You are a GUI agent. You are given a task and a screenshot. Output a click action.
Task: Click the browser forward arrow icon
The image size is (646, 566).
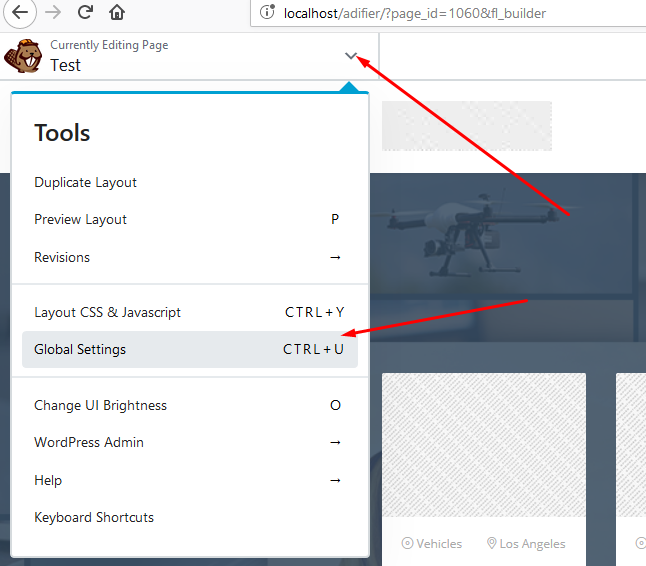[x=53, y=13]
